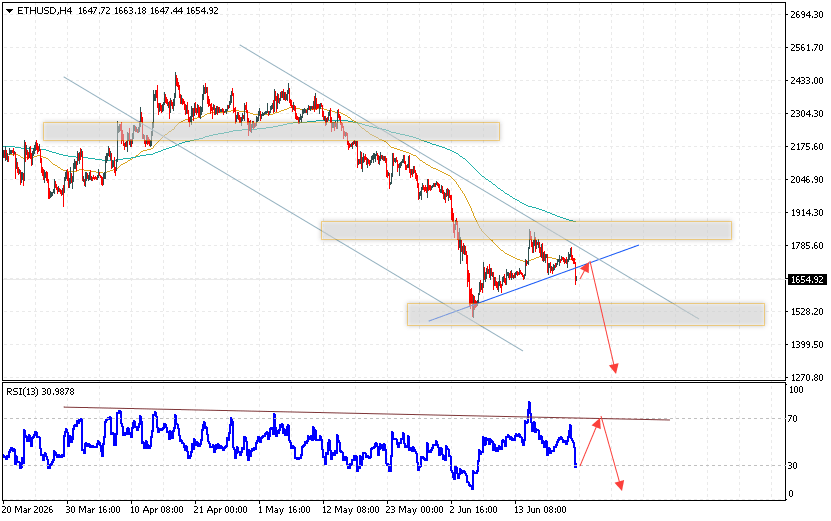
Task: Click the 13 Jun 08:00 time label
Action: (541, 510)
